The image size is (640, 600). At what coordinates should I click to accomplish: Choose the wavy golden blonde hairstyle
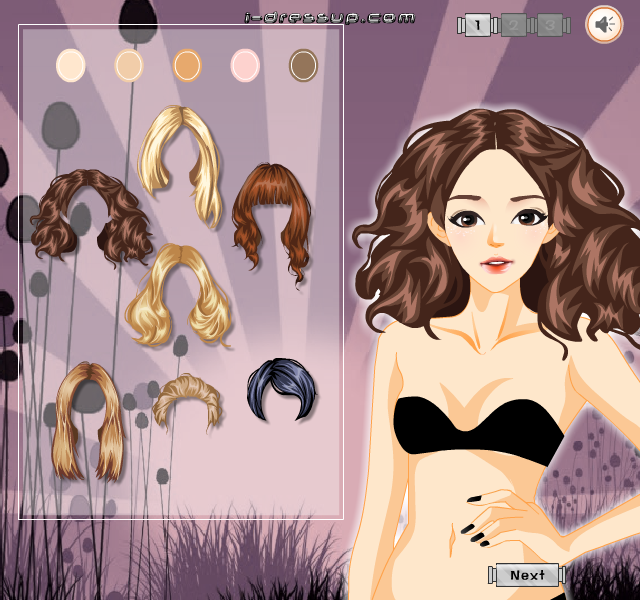pyautogui.click(x=178, y=295)
